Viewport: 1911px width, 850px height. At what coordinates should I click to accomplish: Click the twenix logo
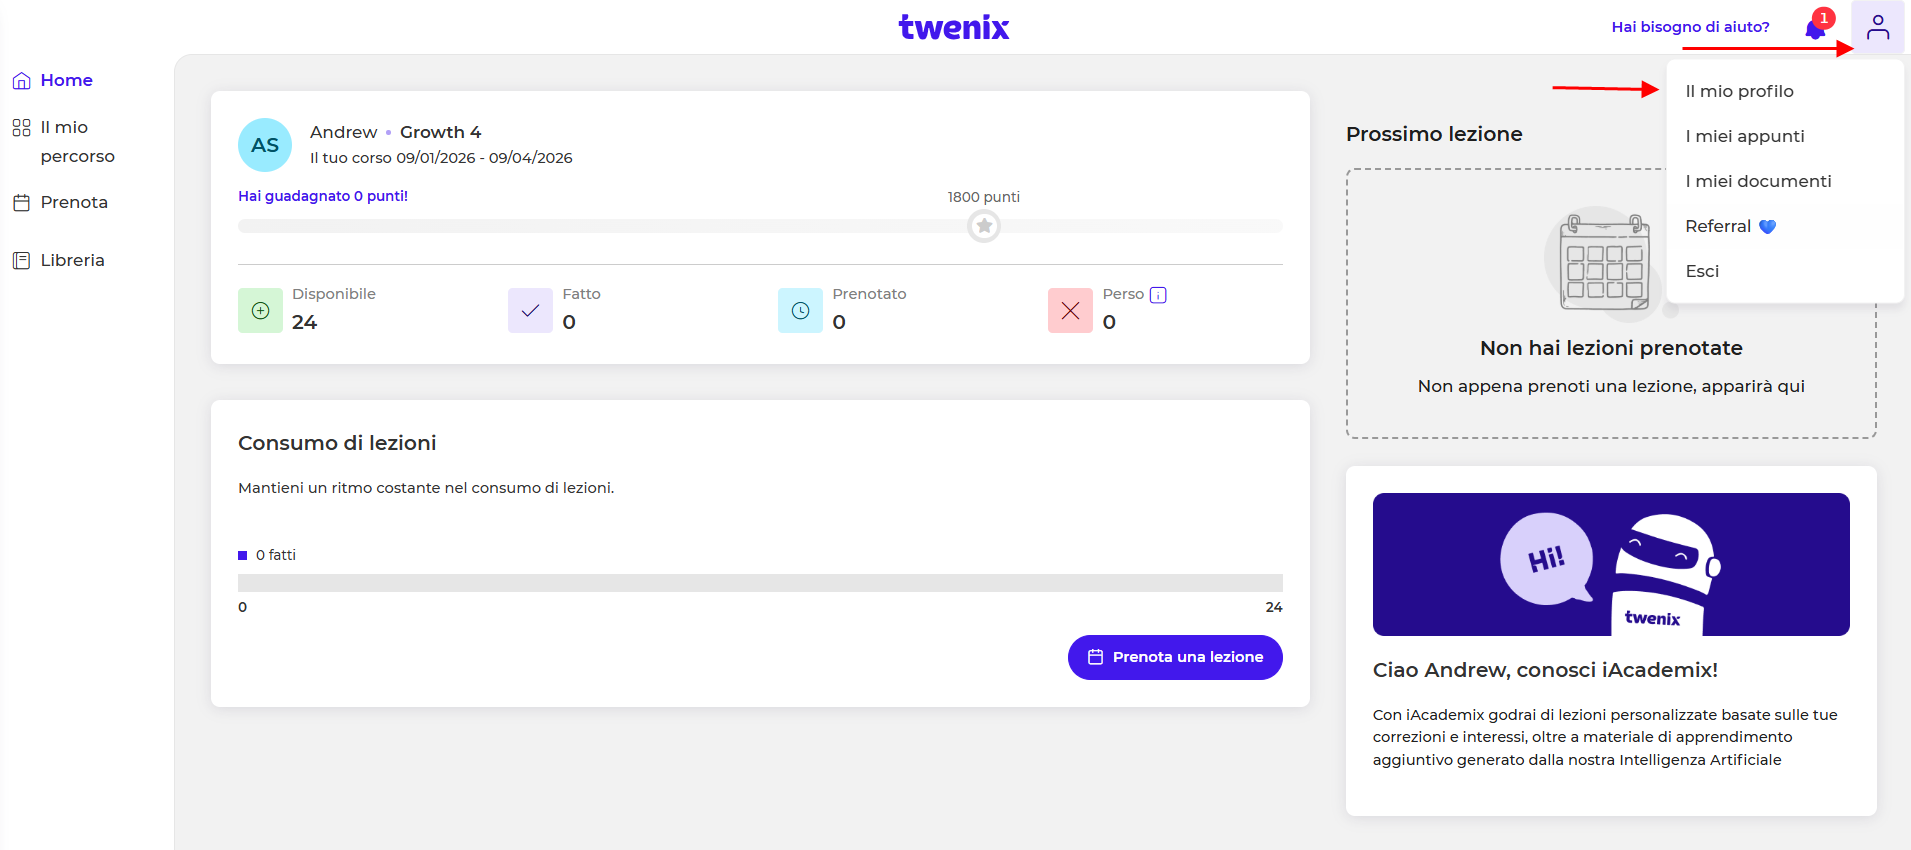point(954,27)
